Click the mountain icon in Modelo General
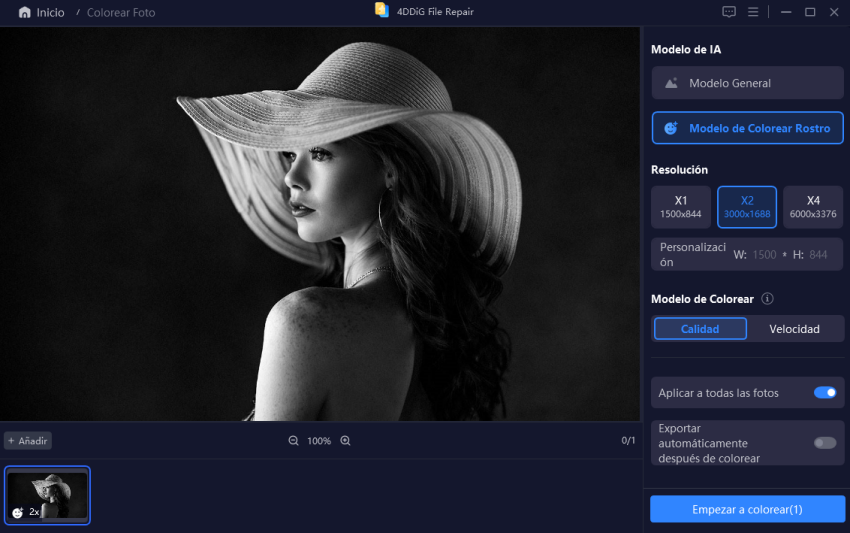 (x=671, y=83)
